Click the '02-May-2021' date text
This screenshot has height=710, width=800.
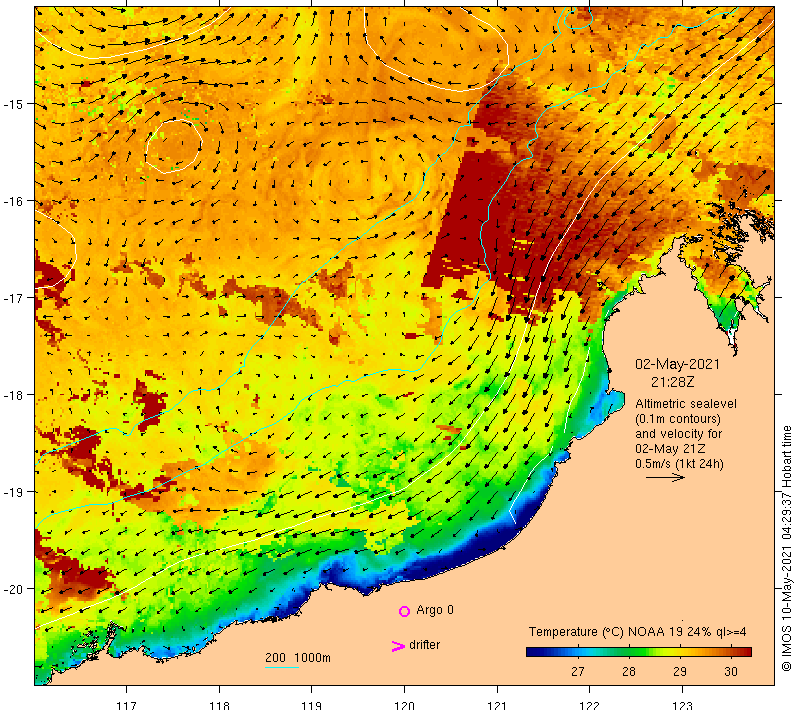pyautogui.click(x=677, y=364)
